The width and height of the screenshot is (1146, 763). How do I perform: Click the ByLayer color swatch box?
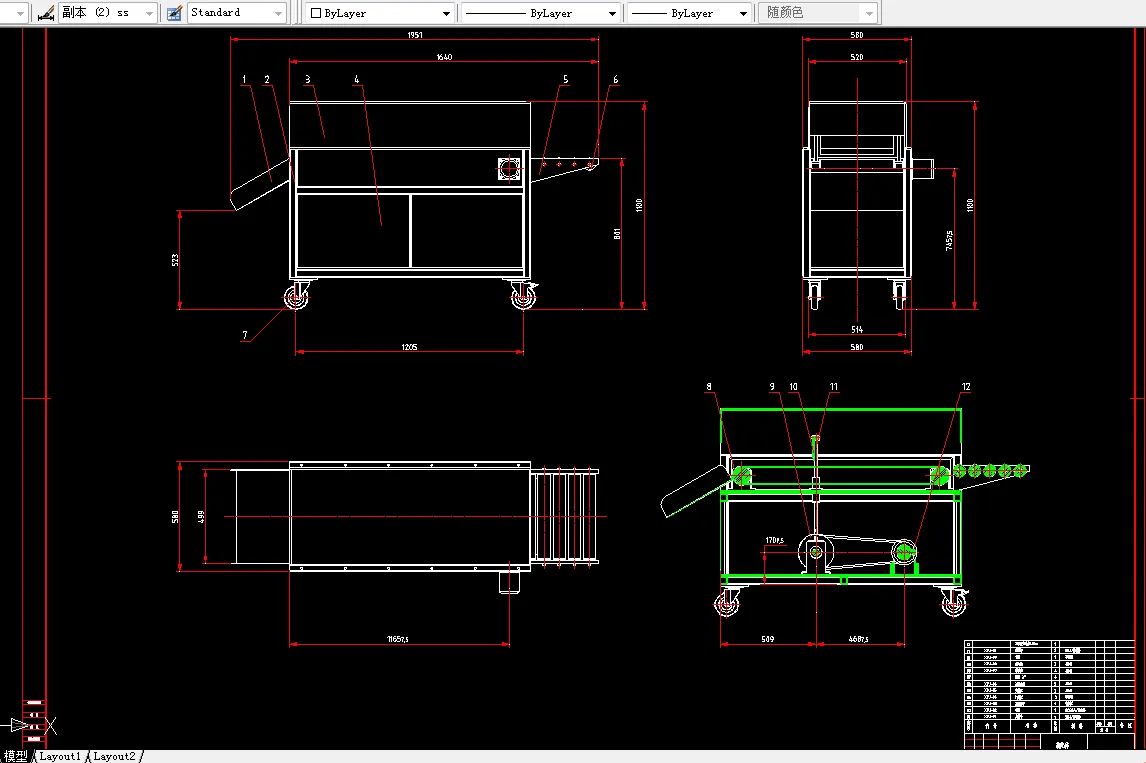(316, 13)
